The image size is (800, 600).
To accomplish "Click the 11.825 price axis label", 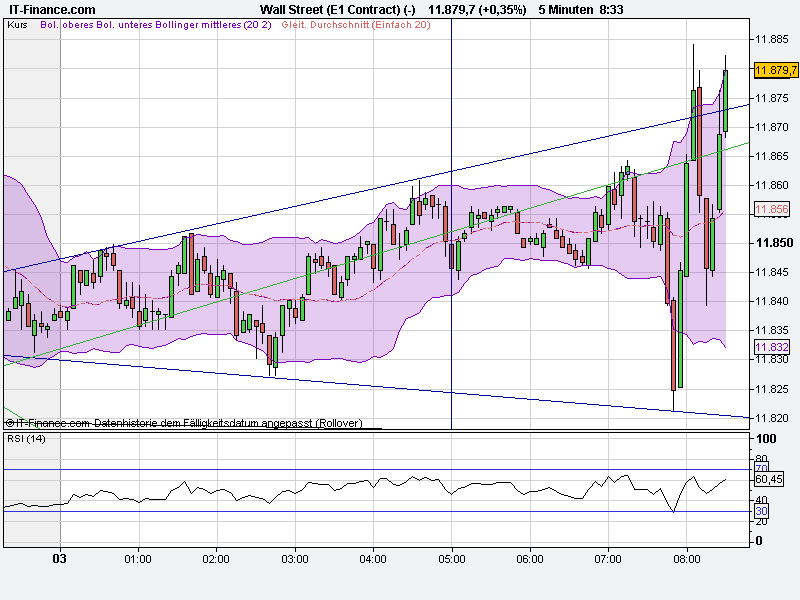I will (771, 389).
